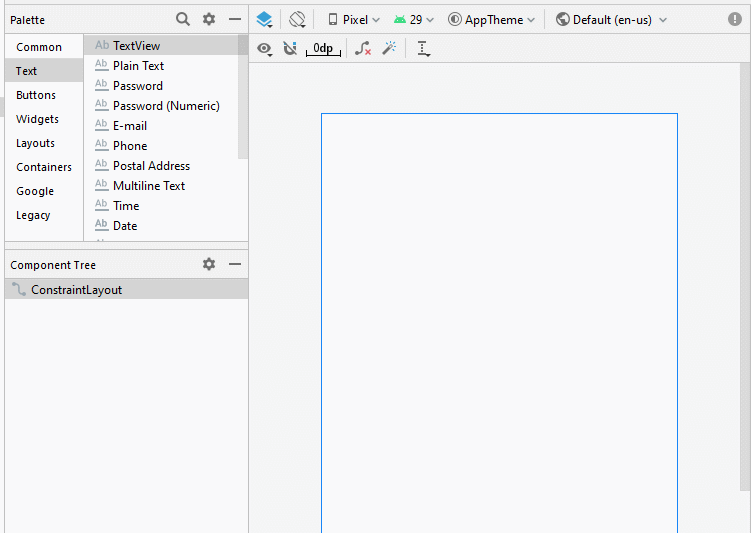Screen dimensions: 751x533
Task: Click the design surface vertical scrollbar
Action: 745,276
